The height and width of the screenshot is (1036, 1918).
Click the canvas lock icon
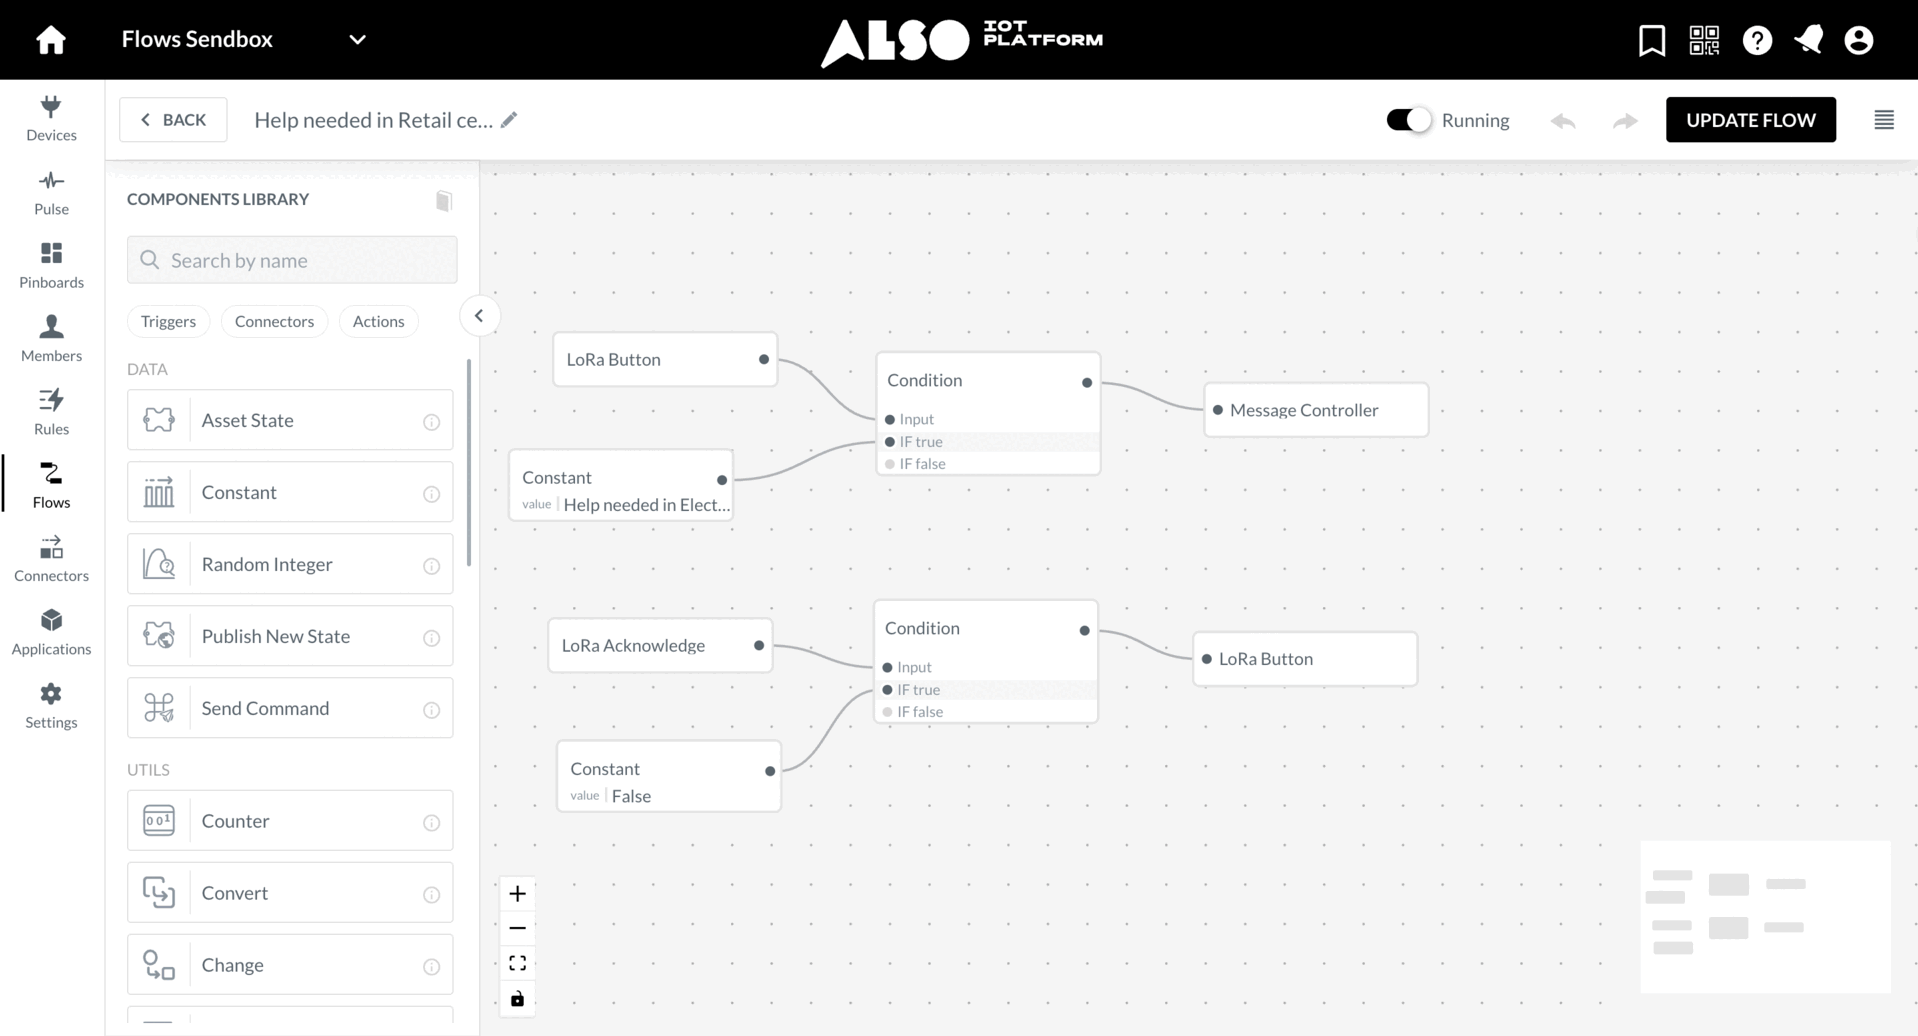pos(517,999)
